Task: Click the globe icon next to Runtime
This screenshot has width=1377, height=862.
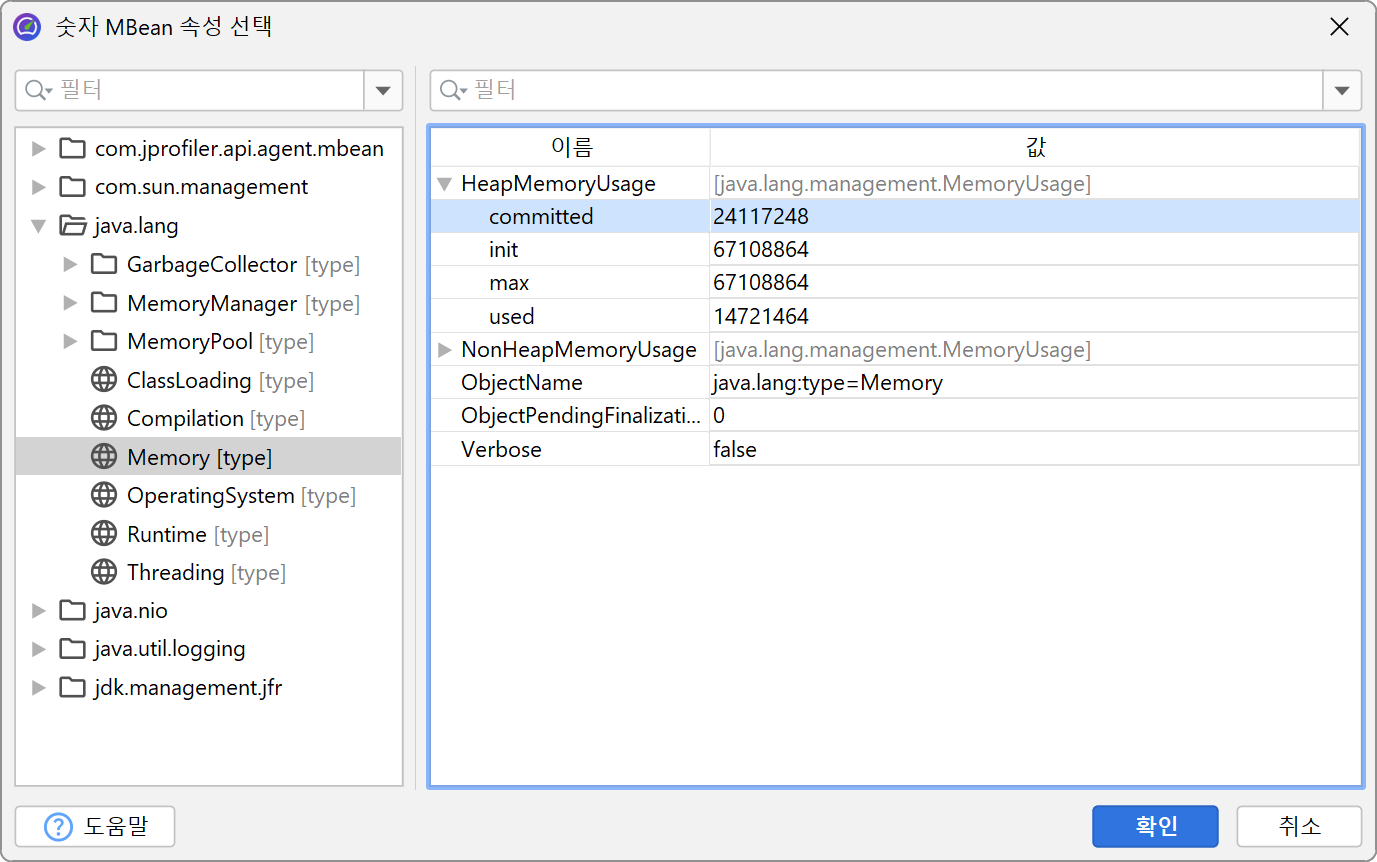Action: 103,535
